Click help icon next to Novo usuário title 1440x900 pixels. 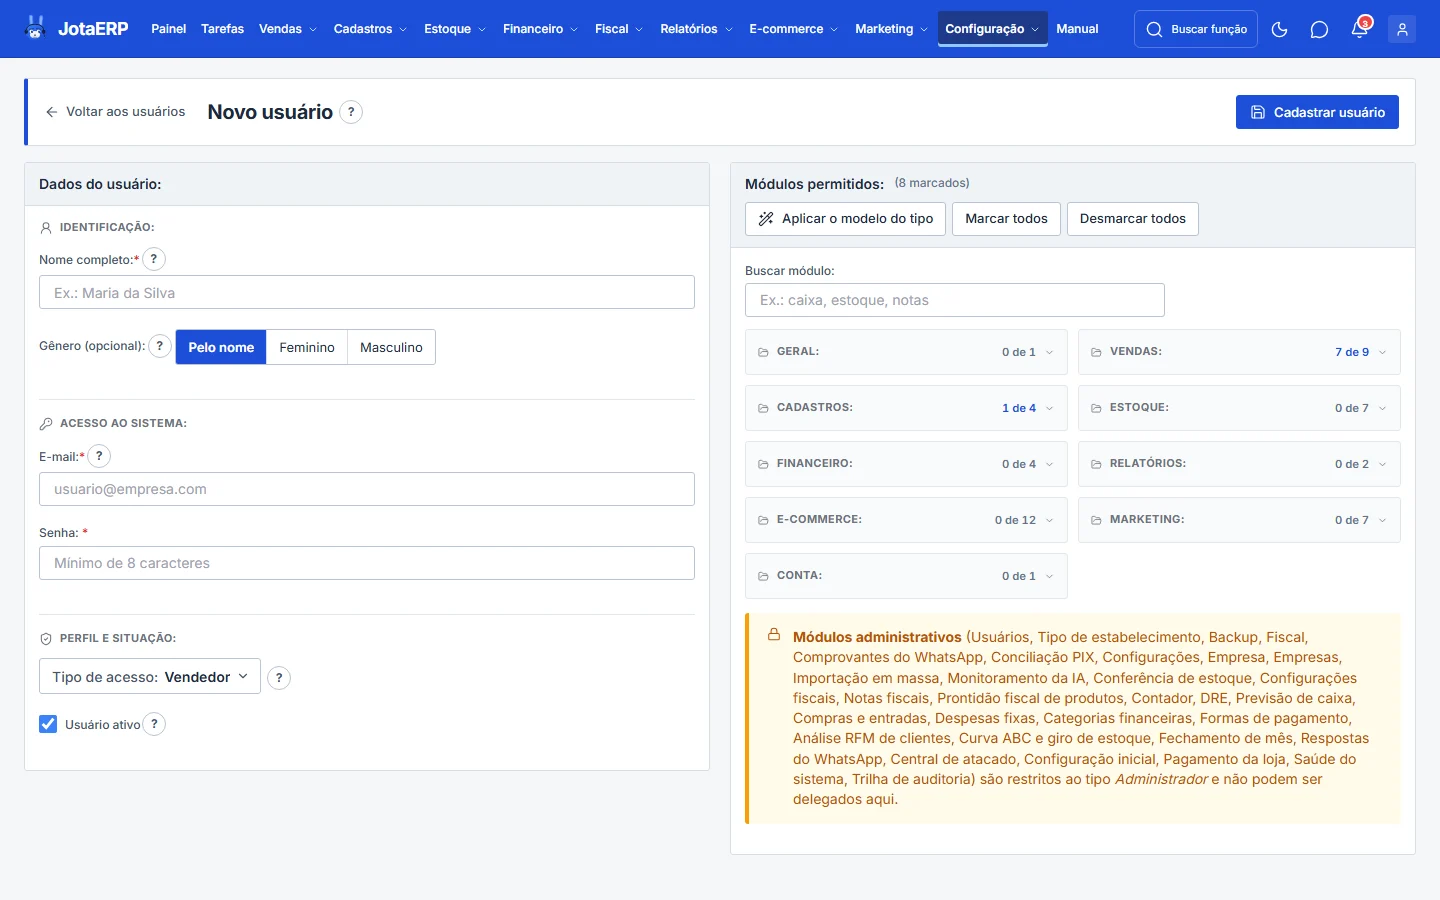[x=351, y=112]
